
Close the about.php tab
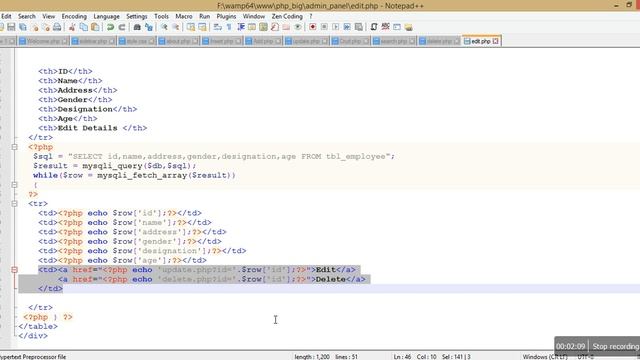pos(195,41)
